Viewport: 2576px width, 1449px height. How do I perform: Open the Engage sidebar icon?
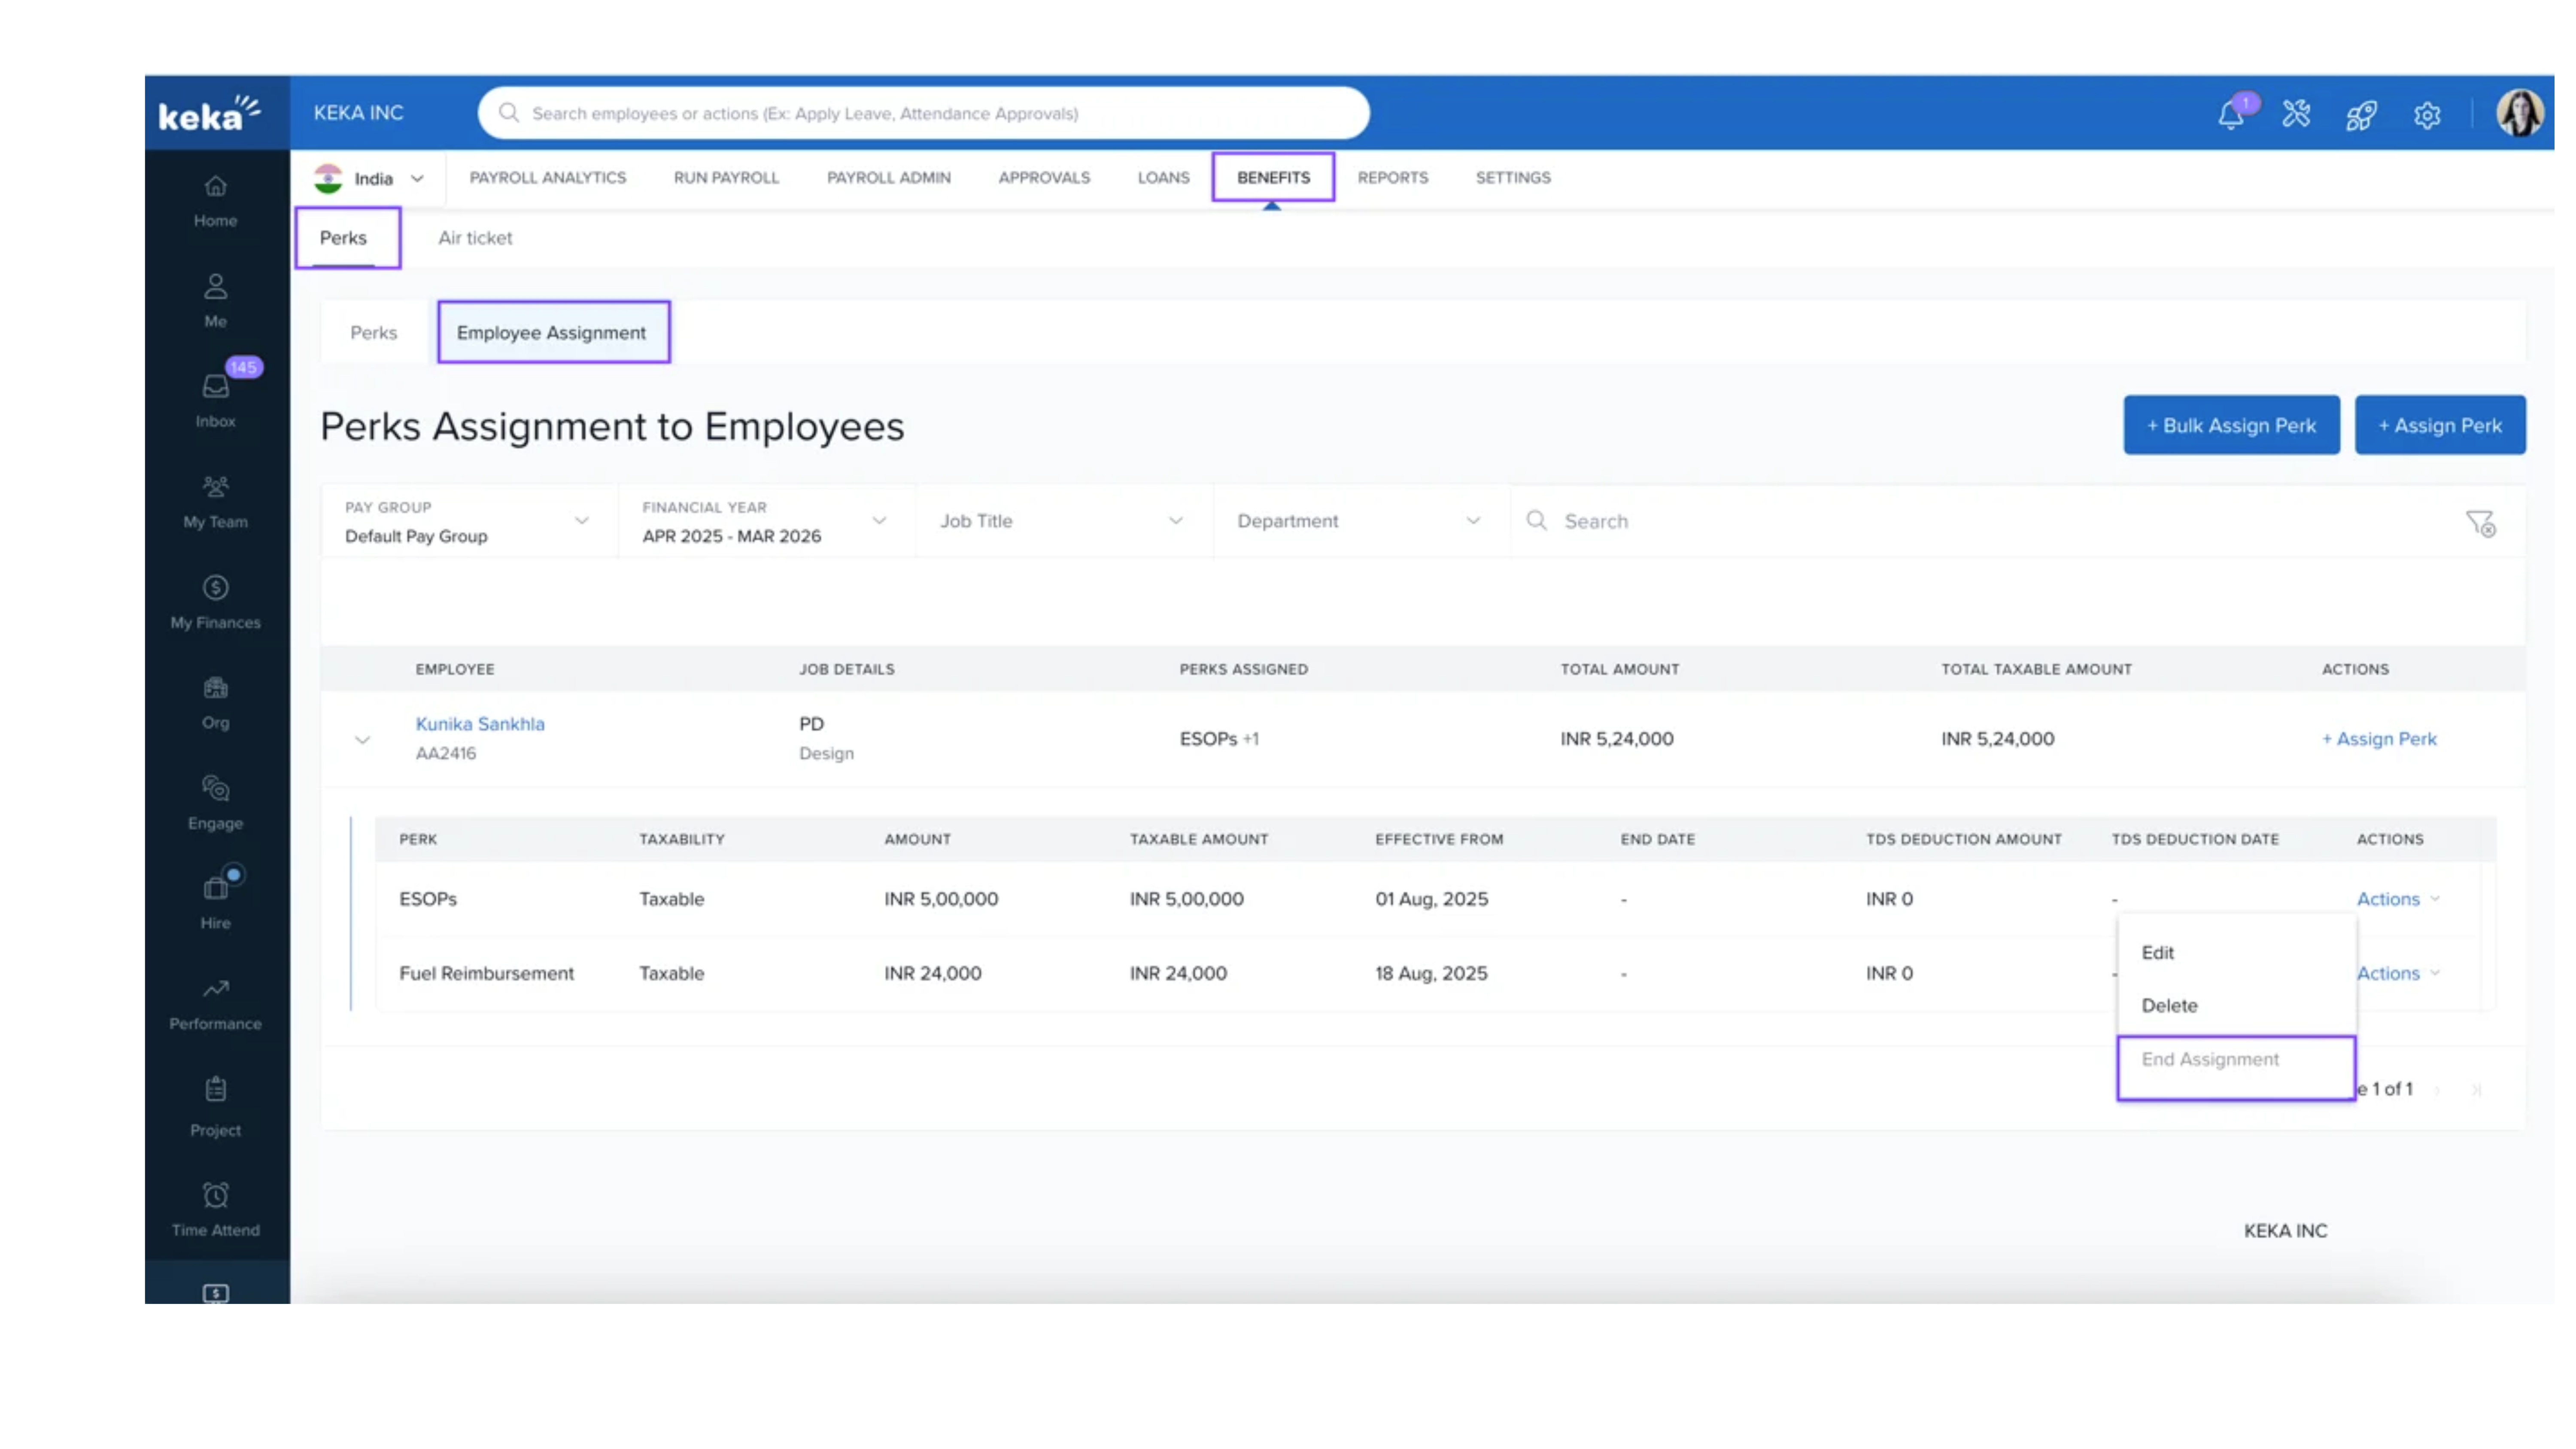click(215, 801)
